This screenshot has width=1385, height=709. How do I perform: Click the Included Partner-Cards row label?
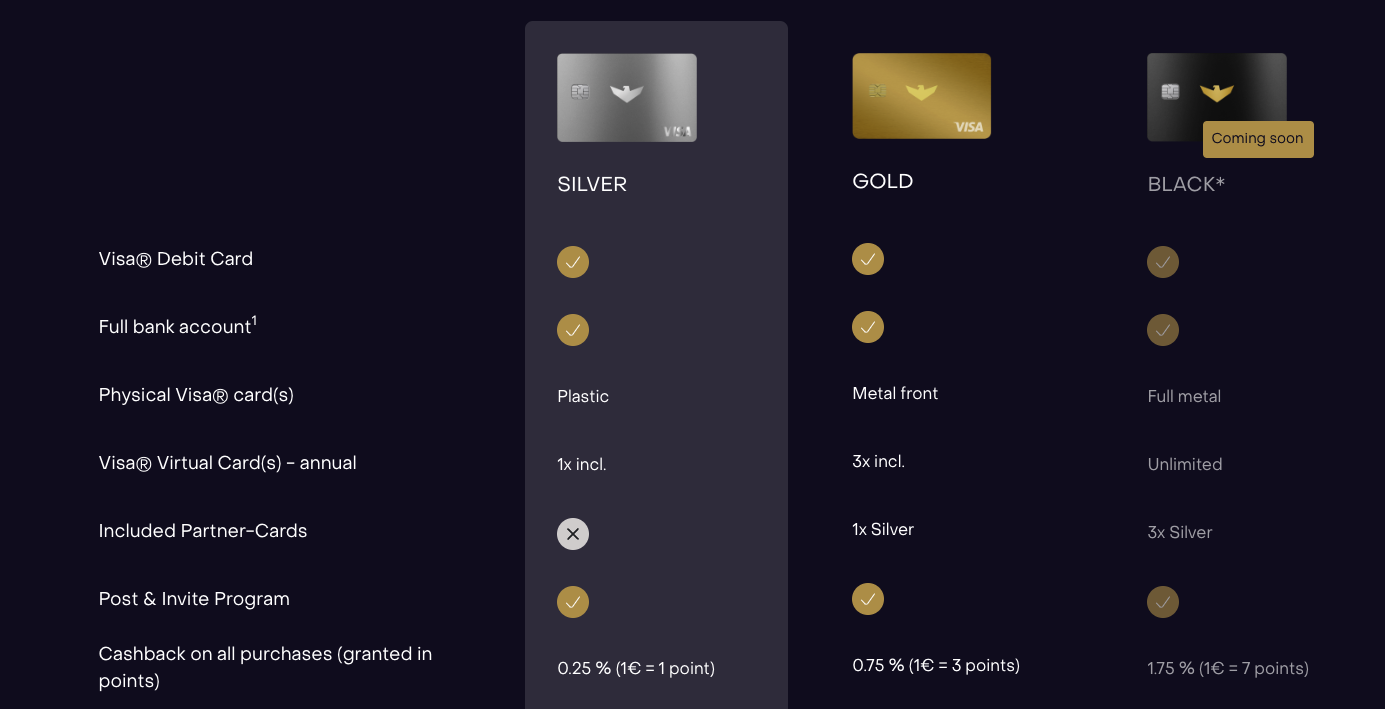click(x=203, y=531)
